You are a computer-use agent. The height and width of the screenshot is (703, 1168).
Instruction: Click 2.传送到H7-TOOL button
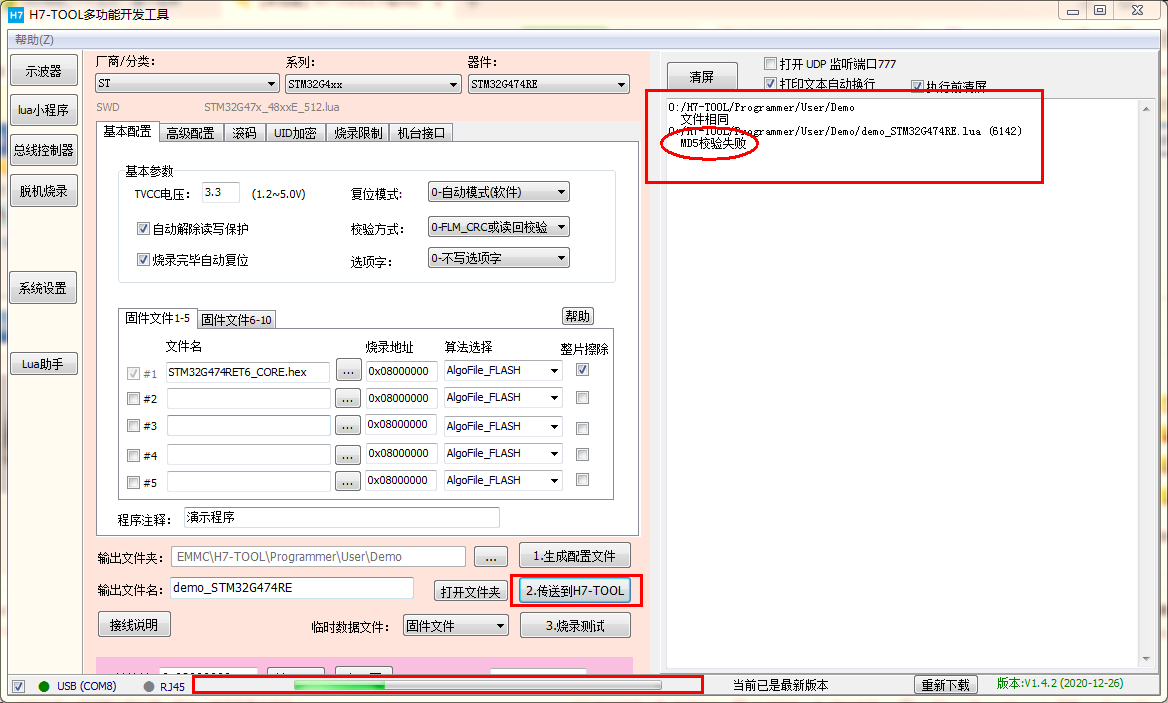pyautogui.click(x=575, y=591)
